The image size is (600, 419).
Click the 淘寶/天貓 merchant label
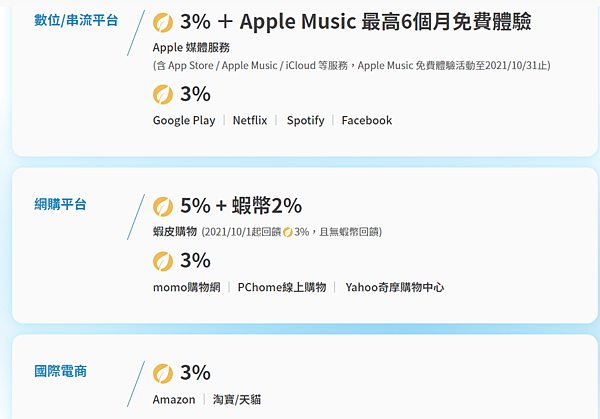[237, 400]
